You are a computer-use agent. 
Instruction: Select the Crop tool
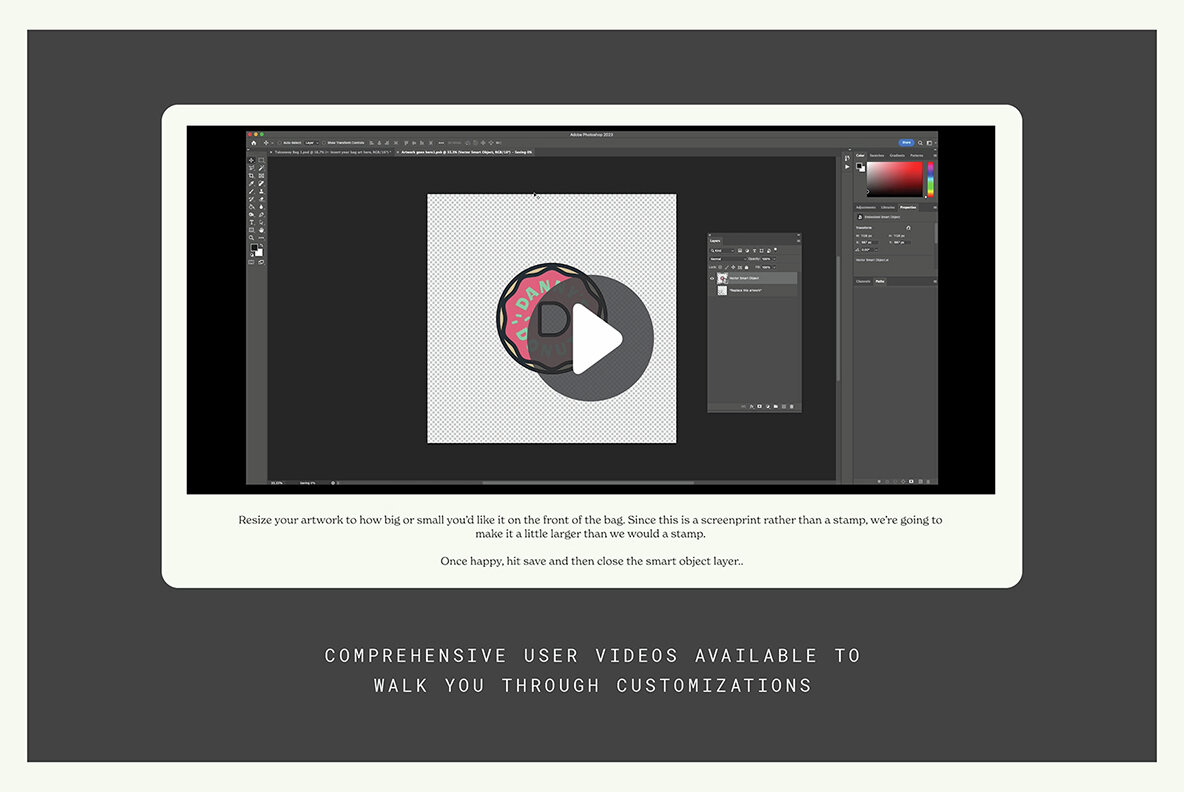251,176
